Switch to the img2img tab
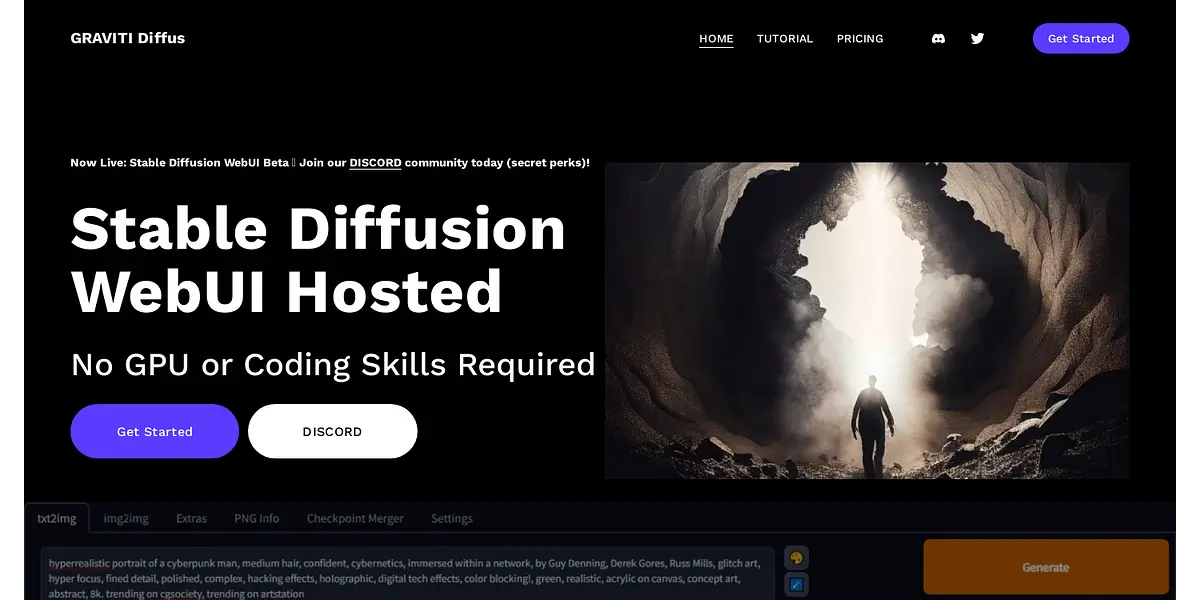The image size is (1200, 600). point(126,518)
